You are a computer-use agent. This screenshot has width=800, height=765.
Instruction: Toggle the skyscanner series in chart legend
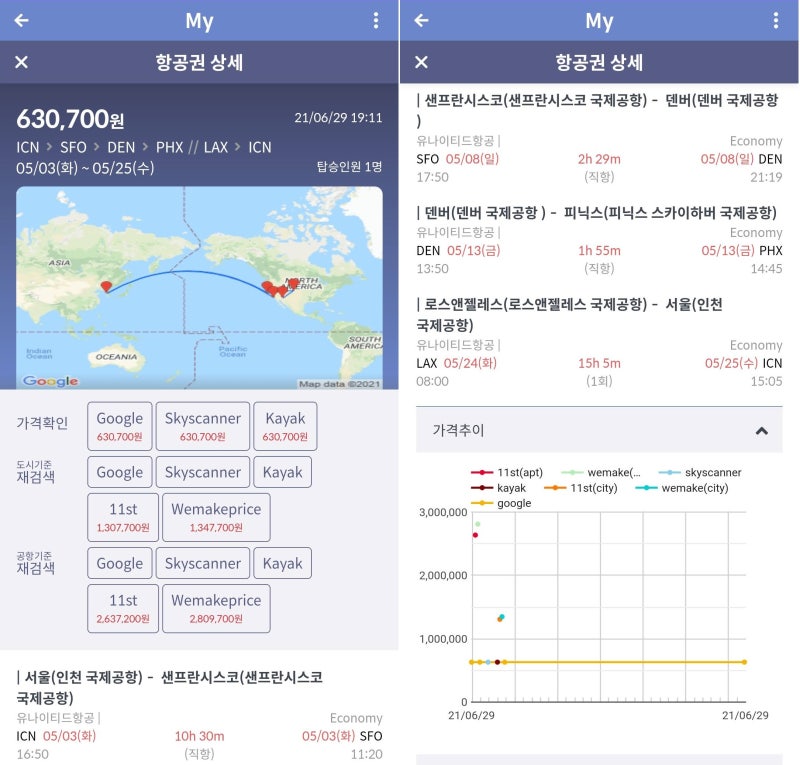click(x=700, y=473)
